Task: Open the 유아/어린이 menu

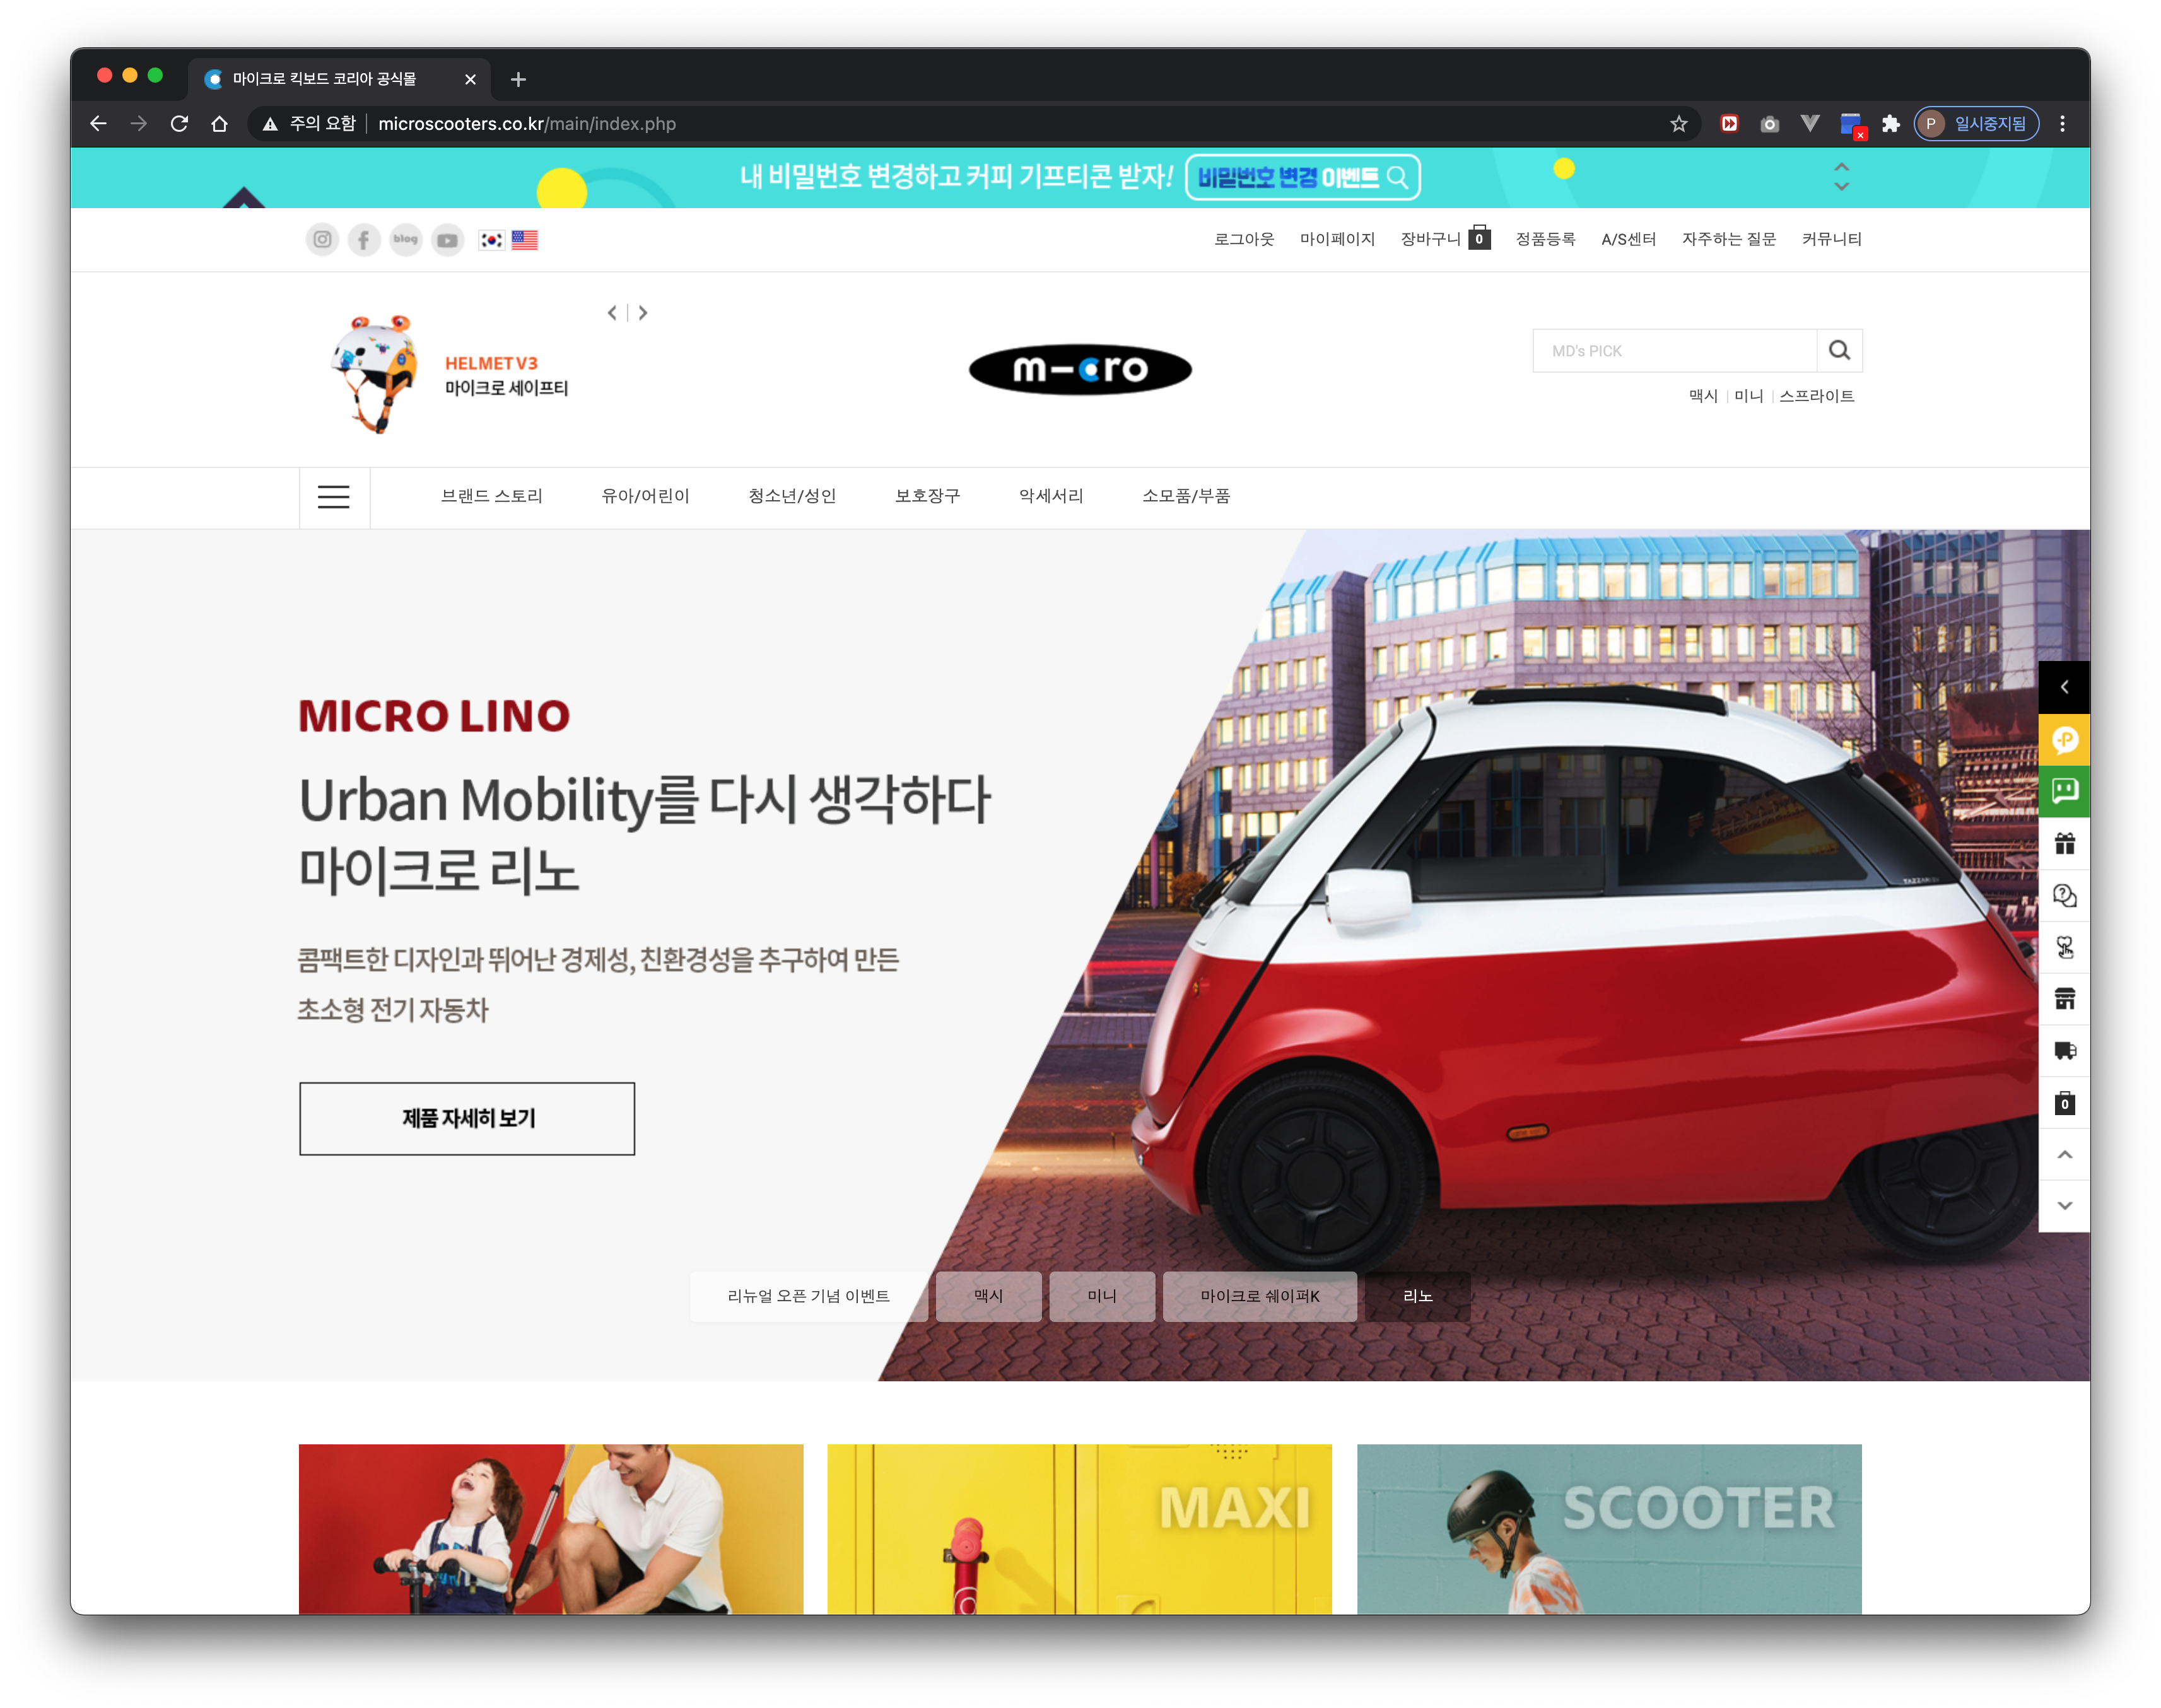Action: click(645, 496)
